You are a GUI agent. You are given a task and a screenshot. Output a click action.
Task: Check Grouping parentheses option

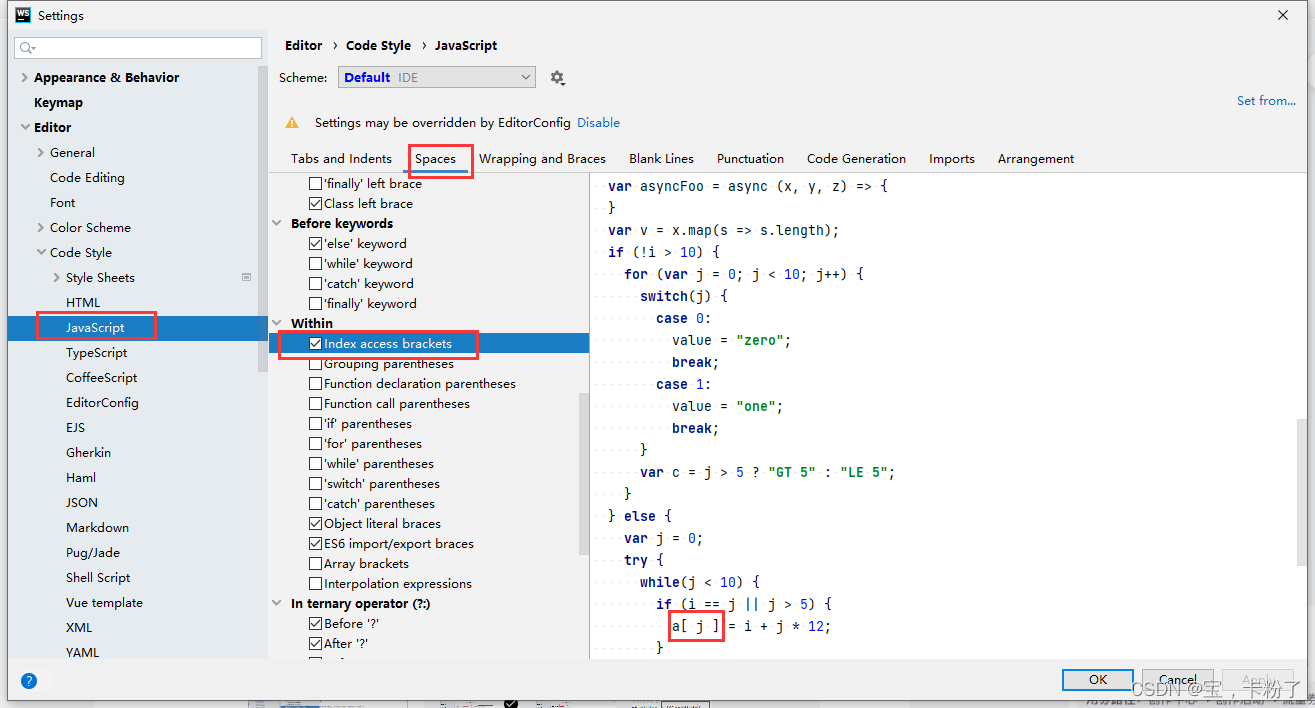coord(316,364)
